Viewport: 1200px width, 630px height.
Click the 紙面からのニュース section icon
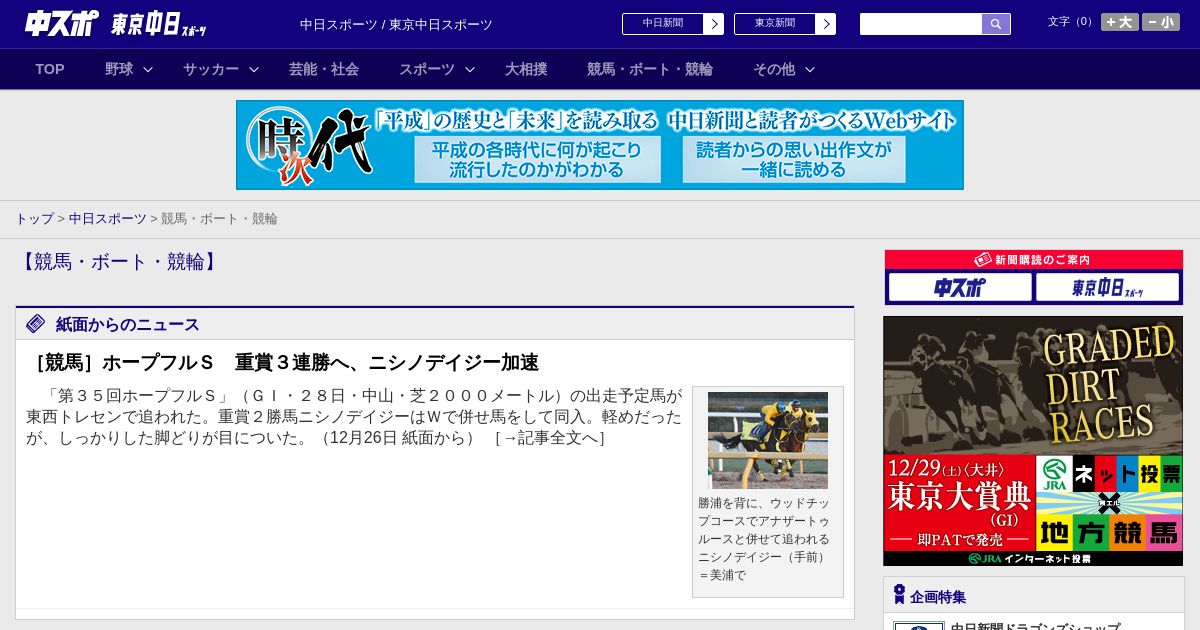click(x=36, y=323)
